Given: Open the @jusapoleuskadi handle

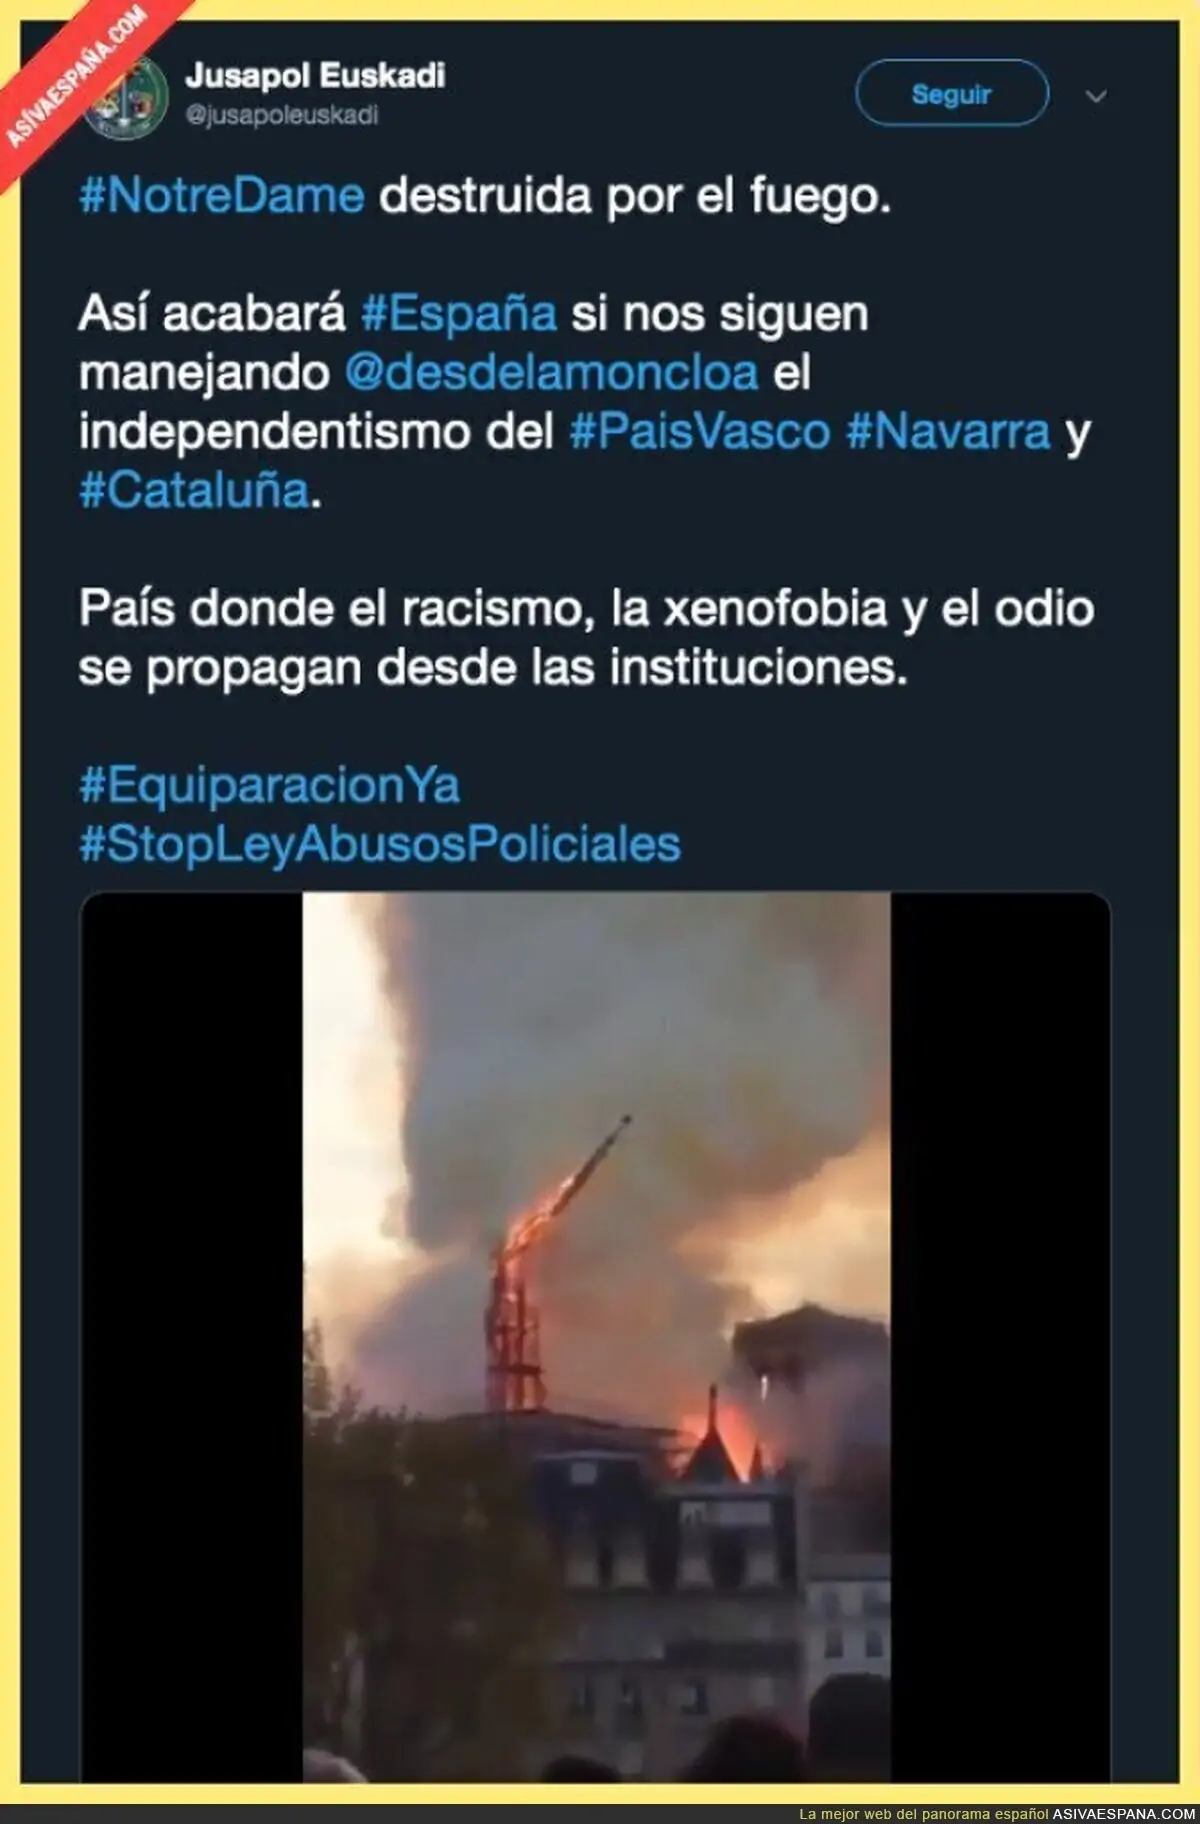Looking at the screenshot, I should (x=281, y=115).
